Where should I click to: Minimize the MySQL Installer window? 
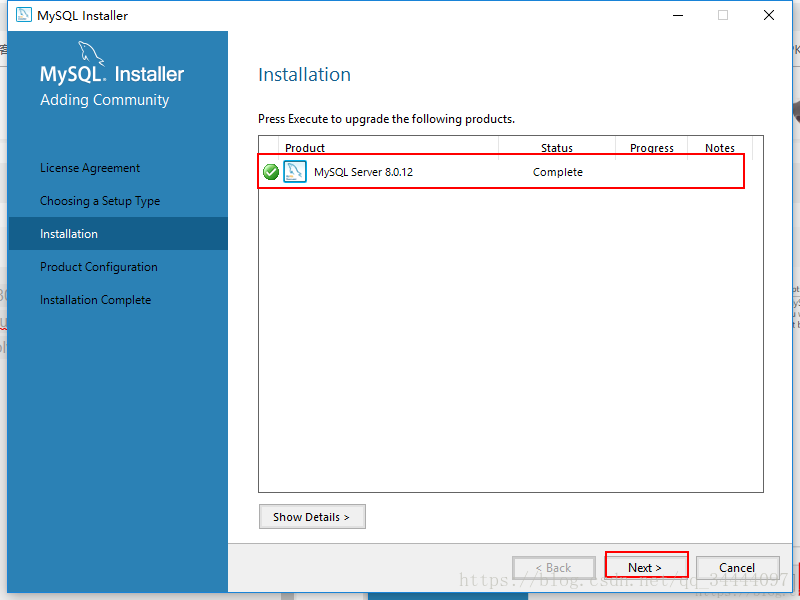pyautogui.click(x=678, y=15)
